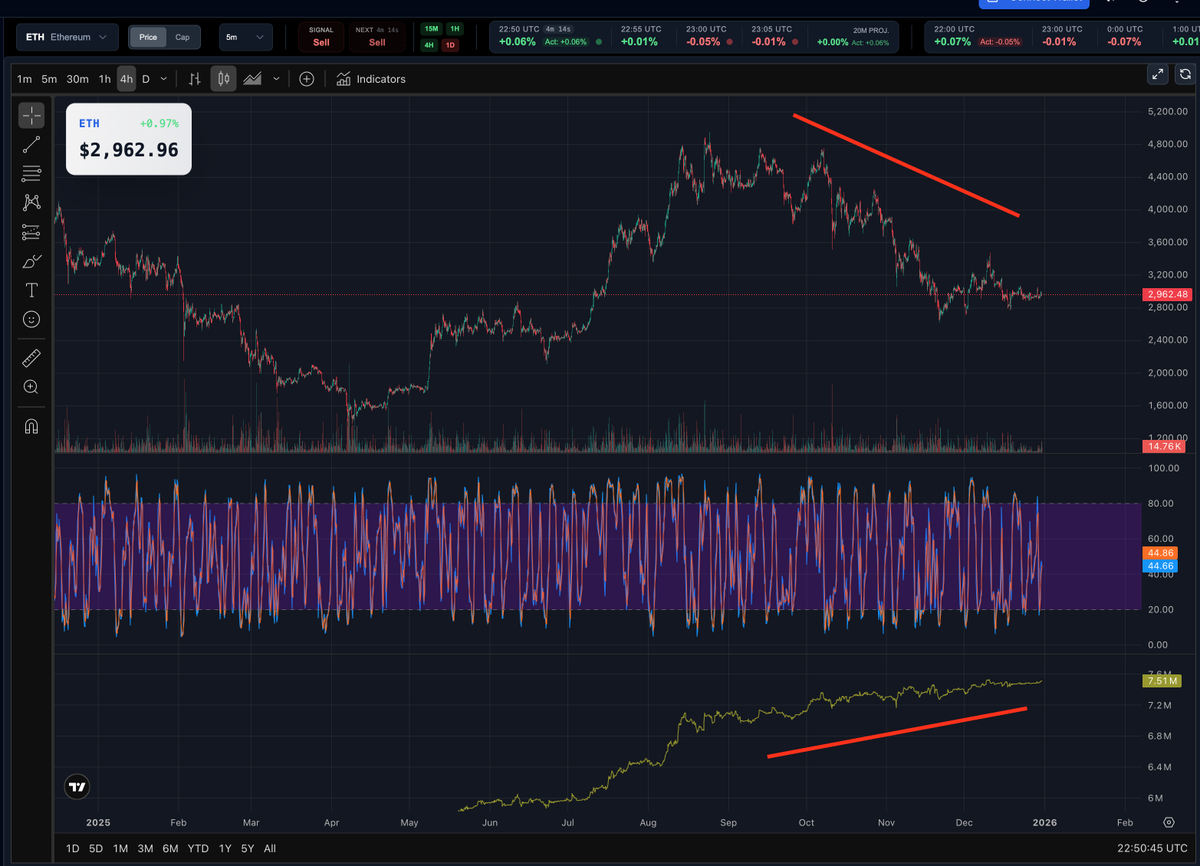Set date range to 6M
Image resolution: width=1200 pixels, height=866 pixels.
170,848
